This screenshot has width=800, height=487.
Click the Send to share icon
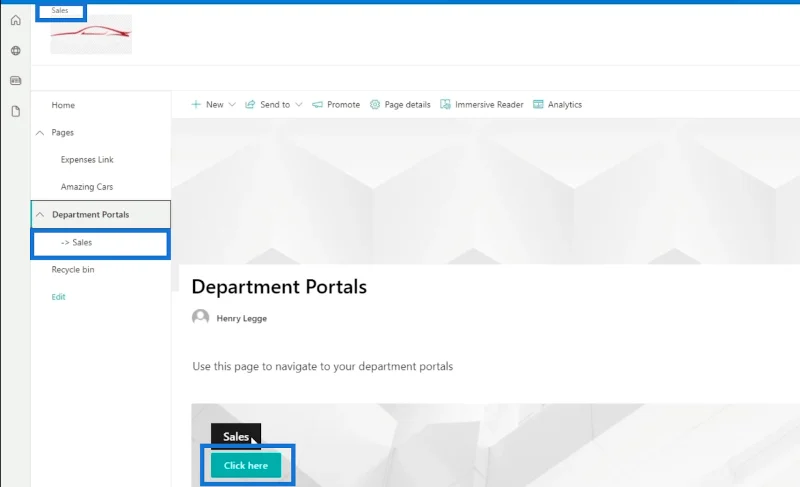tap(250, 105)
